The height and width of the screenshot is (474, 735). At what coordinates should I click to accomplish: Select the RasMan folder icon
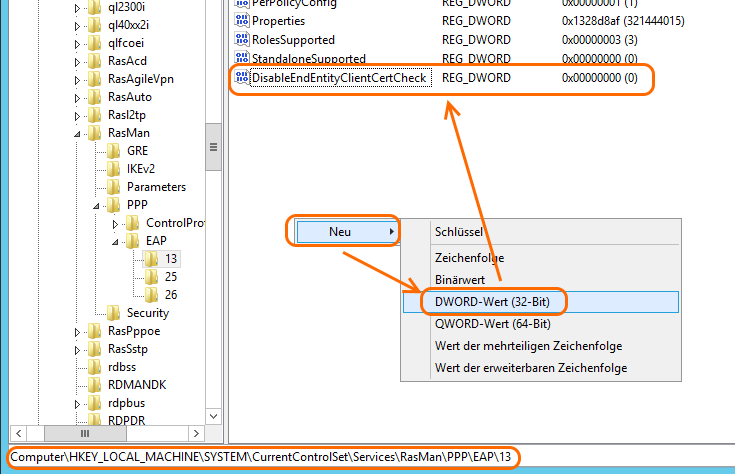point(96,133)
